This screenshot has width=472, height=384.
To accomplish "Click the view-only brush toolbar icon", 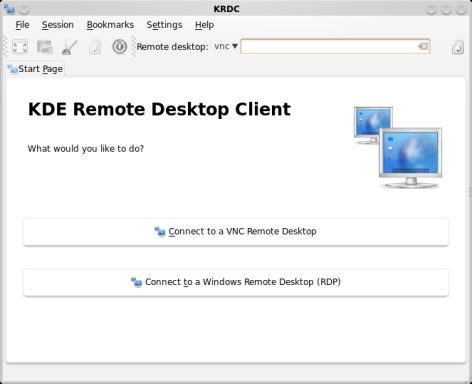I will [x=70, y=47].
